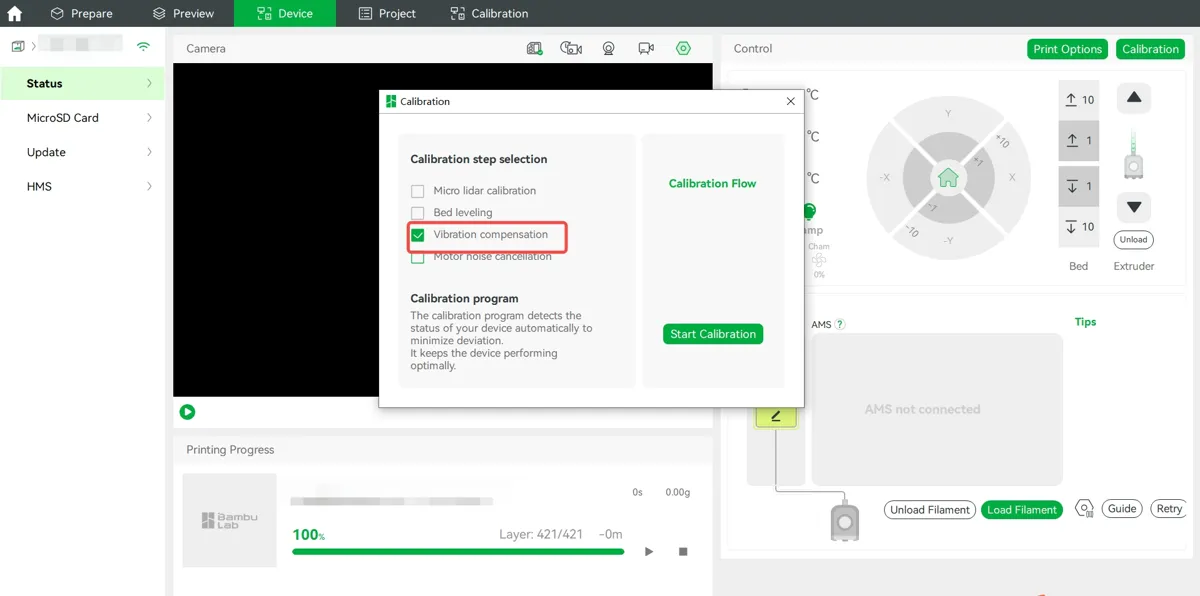Viewport: 1200px width, 596px height.
Task: Click the green print progress bar
Action: click(458, 551)
